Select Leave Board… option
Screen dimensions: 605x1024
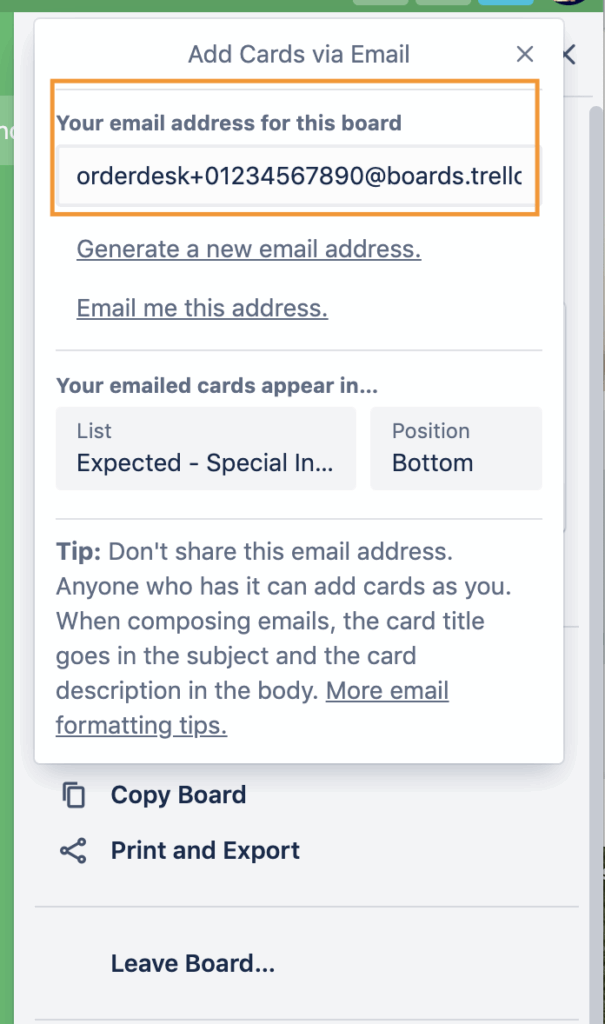tap(192, 964)
